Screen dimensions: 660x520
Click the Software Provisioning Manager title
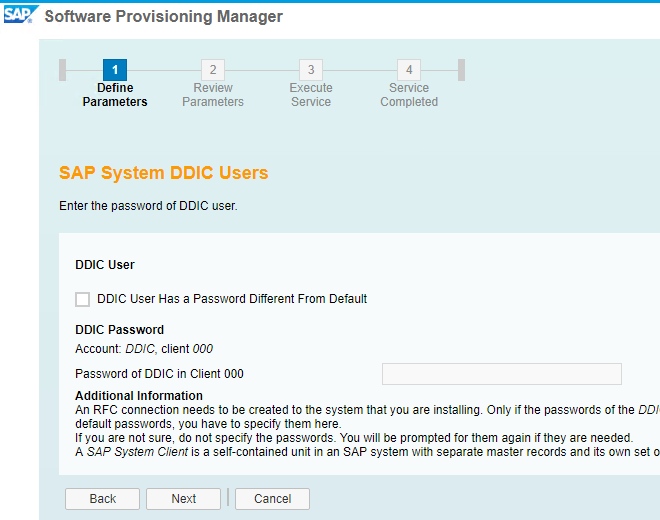[x=164, y=16]
